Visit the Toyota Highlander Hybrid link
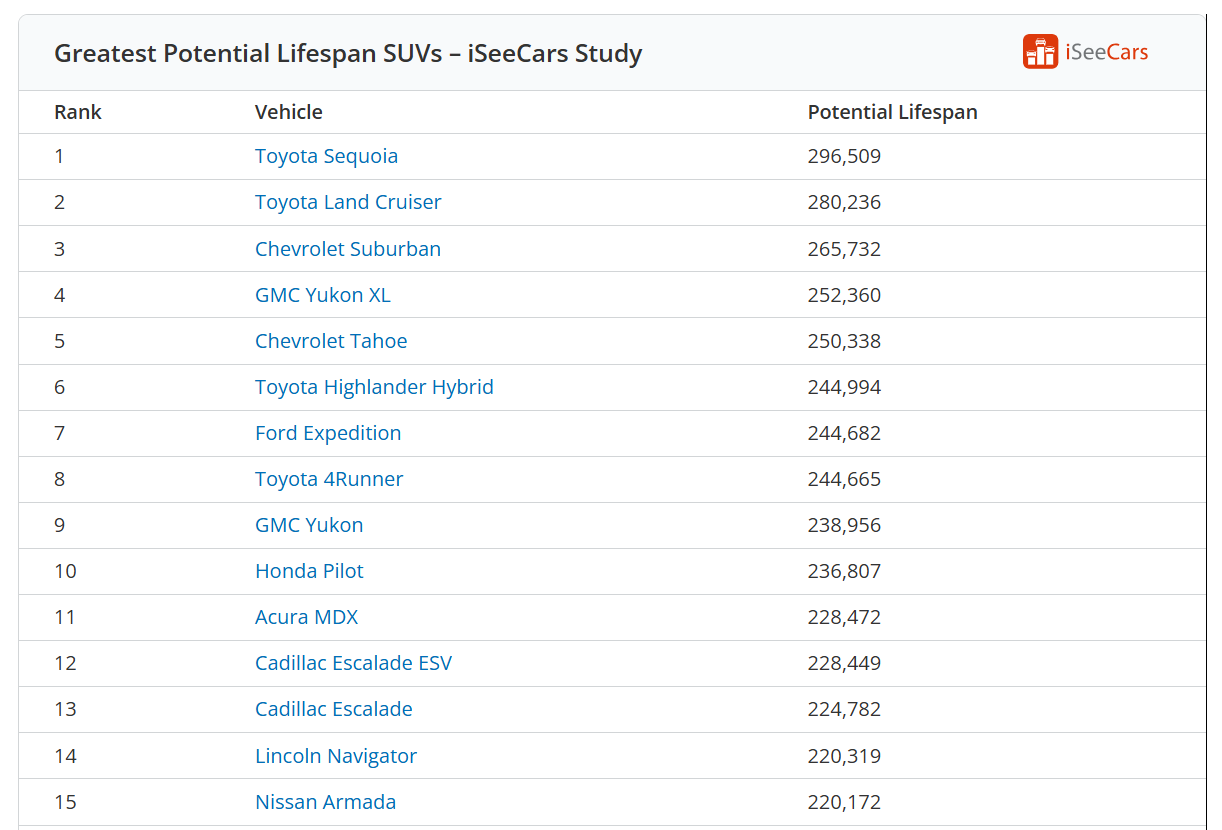Image resolution: width=1222 pixels, height=830 pixels. click(374, 387)
